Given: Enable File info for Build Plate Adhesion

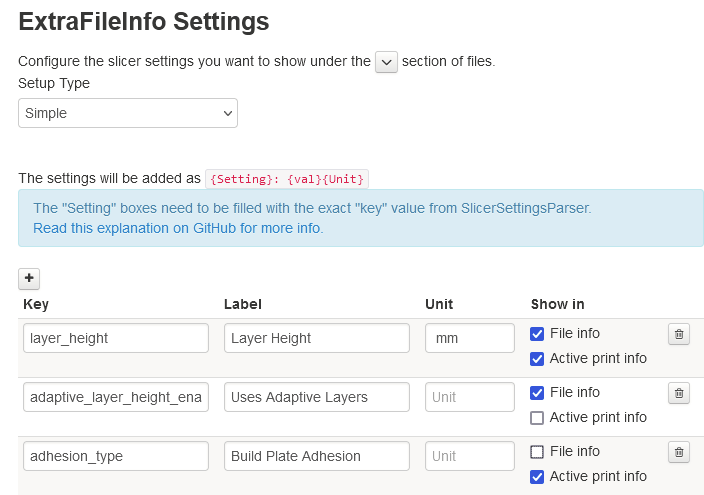Looking at the screenshot, I should [x=537, y=451].
